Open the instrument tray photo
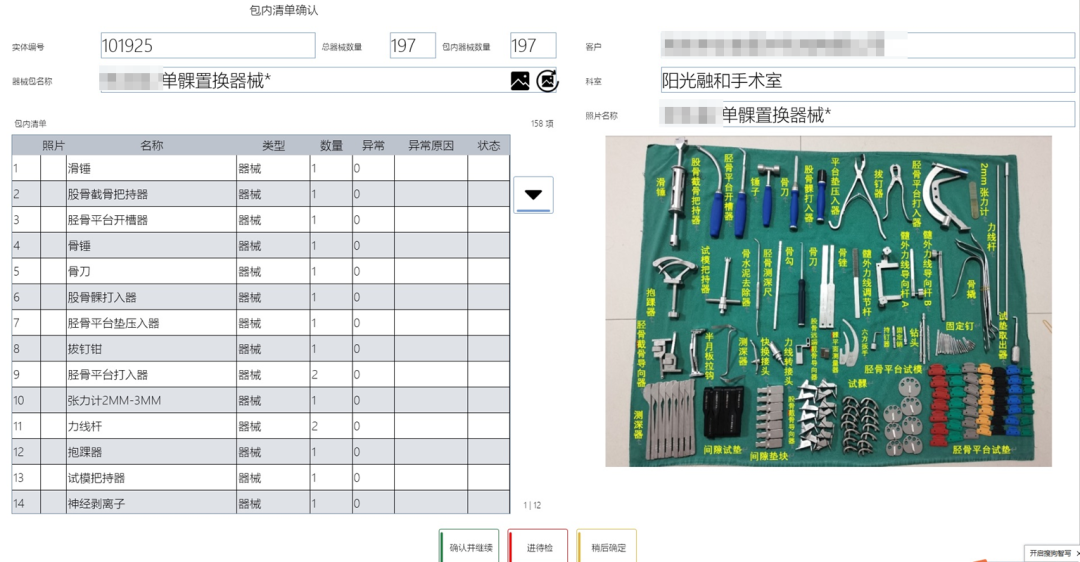This screenshot has height=562, width=1080. [829, 301]
